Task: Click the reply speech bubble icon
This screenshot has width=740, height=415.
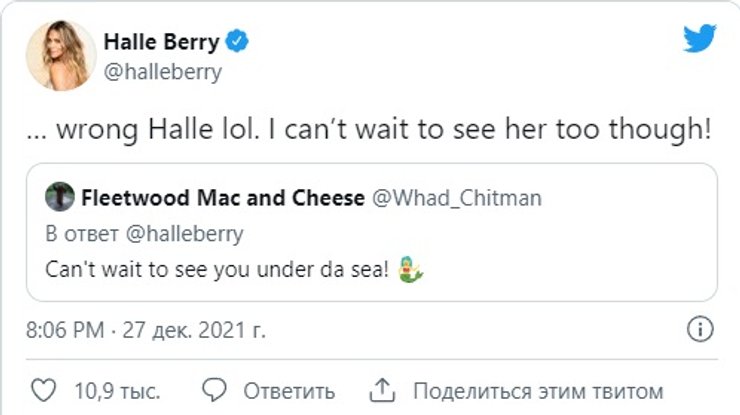Action: click(x=213, y=389)
